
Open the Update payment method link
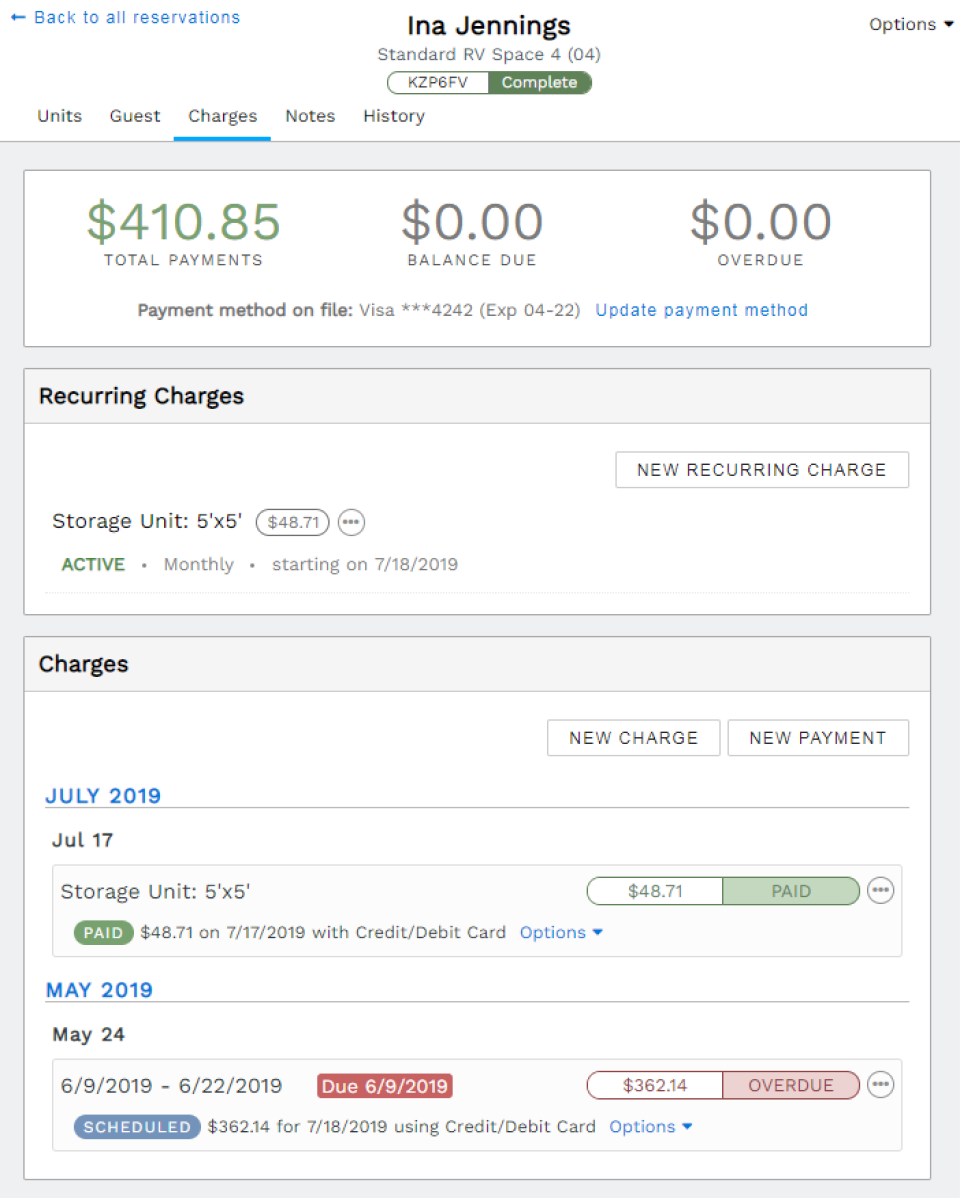coord(701,310)
